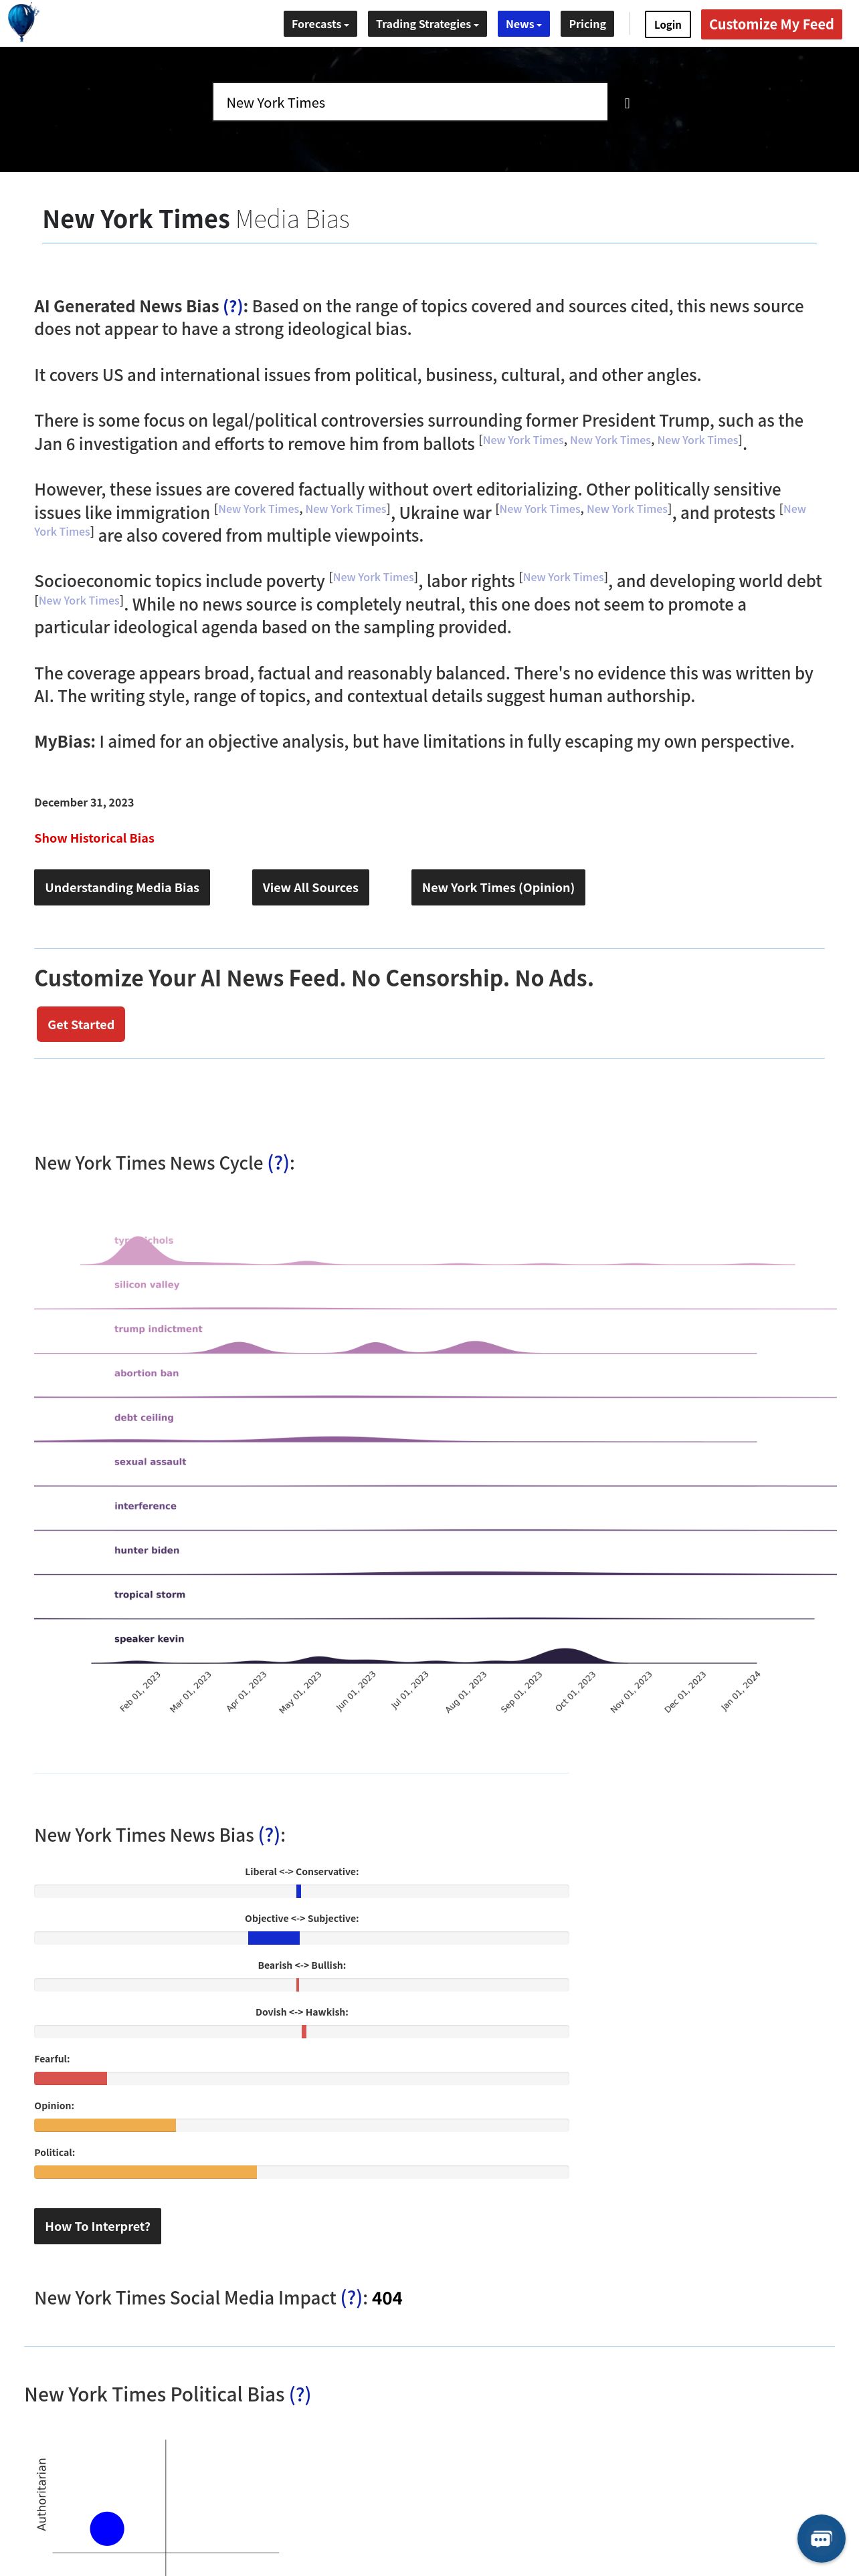The image size is (859, 2576).
Task: Click the Login button
Action: [x=667, y=25]
